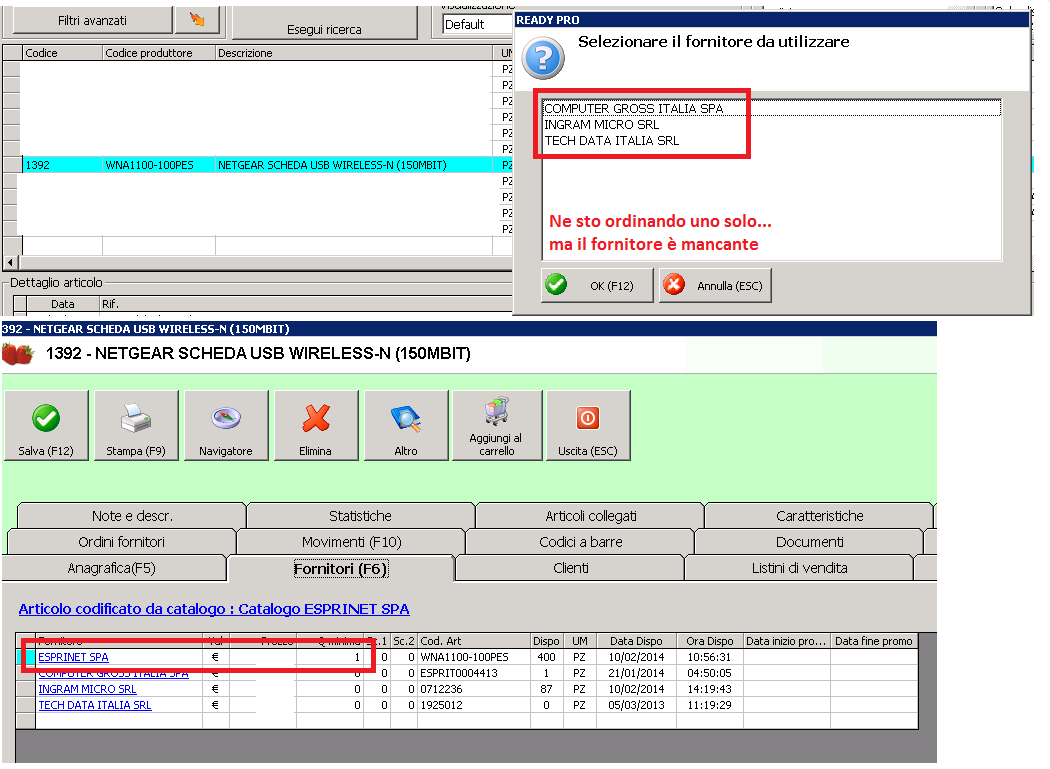
Task: Open the Articoli collegati tab
Action: click(591, 516)
